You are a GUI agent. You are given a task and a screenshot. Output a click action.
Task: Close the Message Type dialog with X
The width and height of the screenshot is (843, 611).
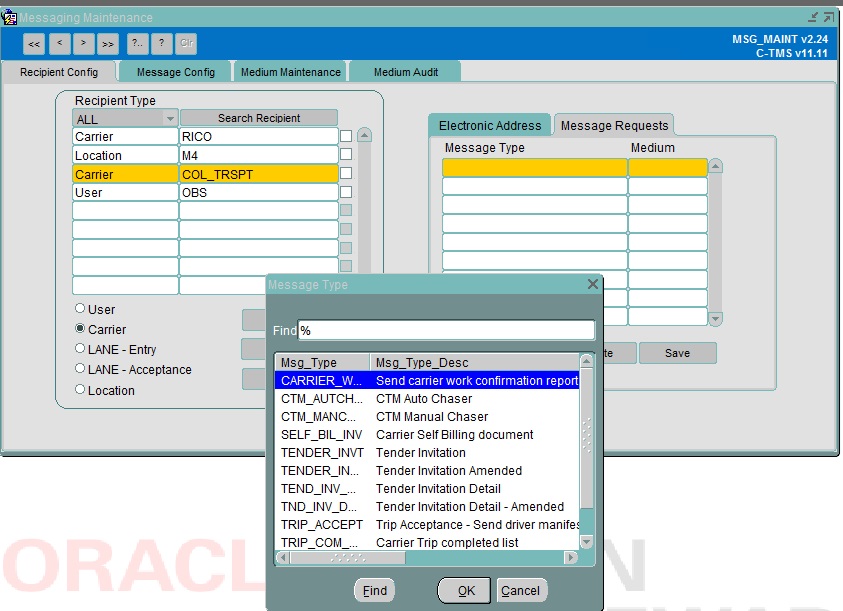pyautogui.click(x=592, y=284)
